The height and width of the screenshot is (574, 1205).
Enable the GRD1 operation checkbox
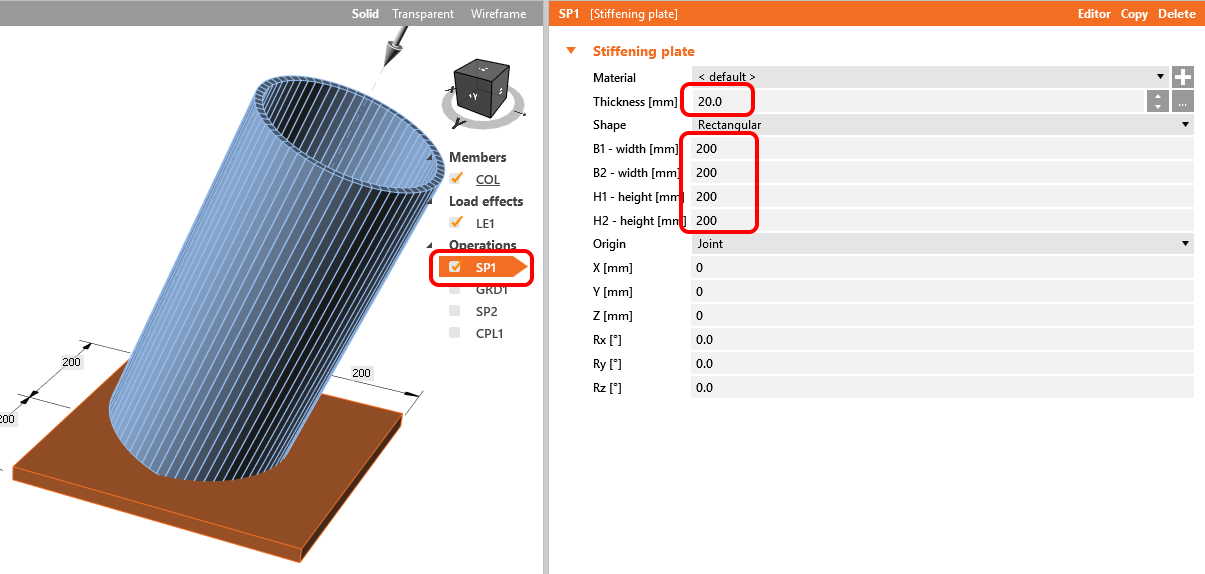pos(455,289)
